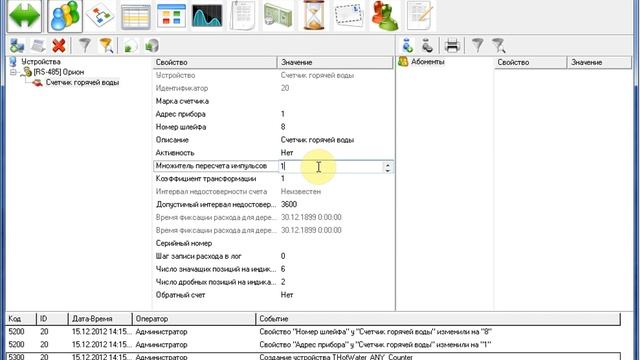Open the envelope mail icon
Screen dimensions: 640x360
click(x=349, y=16)
